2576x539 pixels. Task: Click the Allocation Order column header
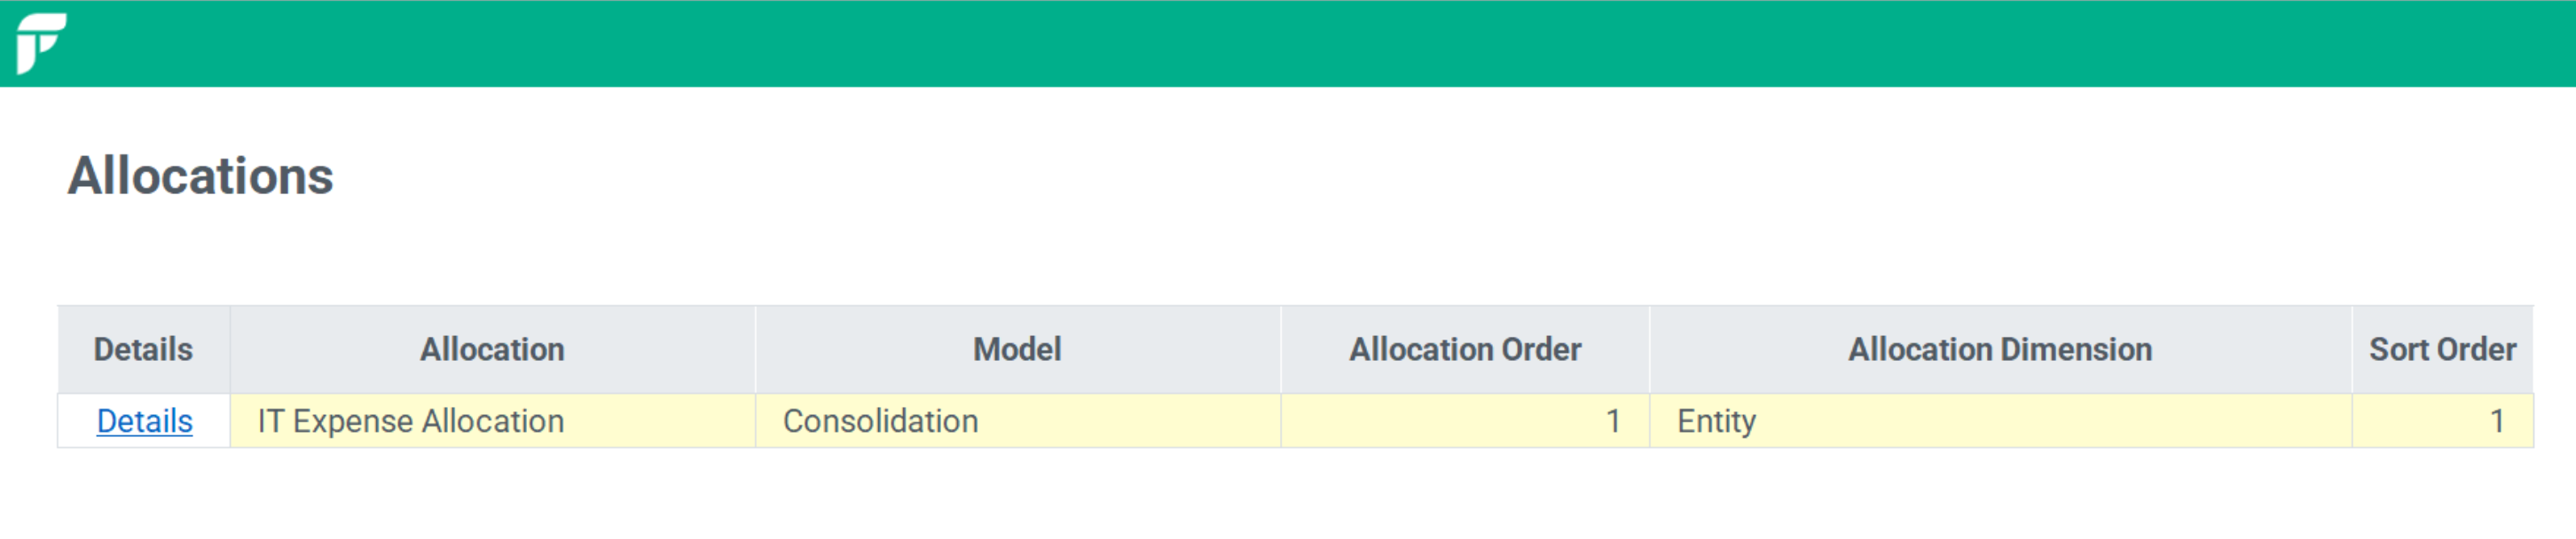pyautogui.click(x=1465, y=349)
